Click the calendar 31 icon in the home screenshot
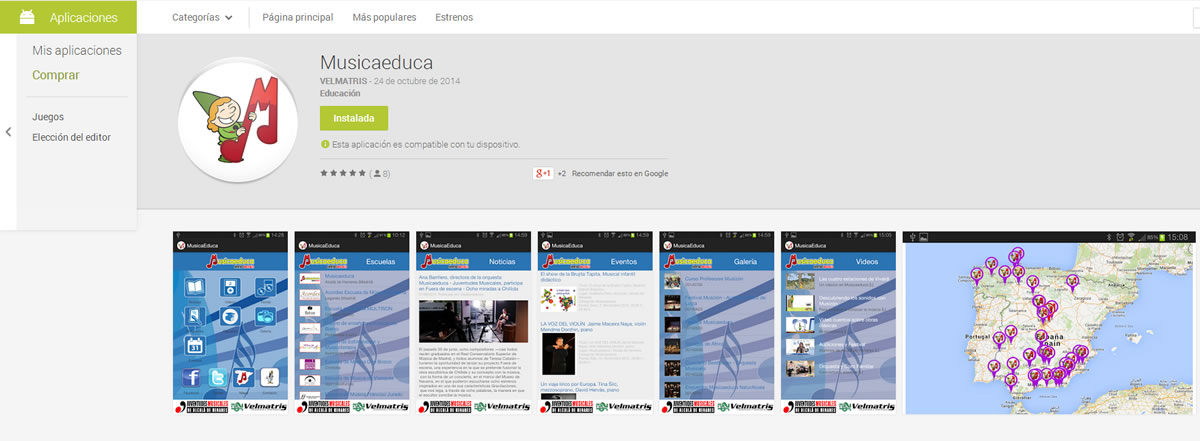This screenshot has width=1200, height=441. (195, 345)
